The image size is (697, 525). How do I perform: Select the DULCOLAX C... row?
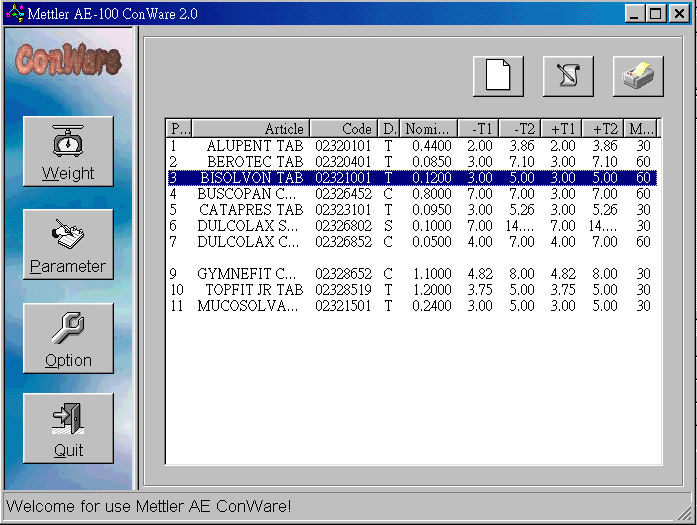click(412, 242)
